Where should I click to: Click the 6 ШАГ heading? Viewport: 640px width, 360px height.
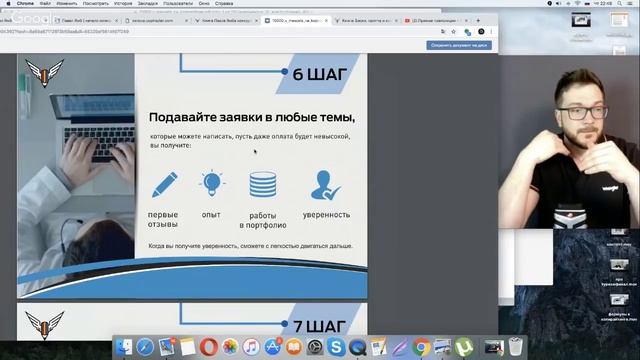320,74
